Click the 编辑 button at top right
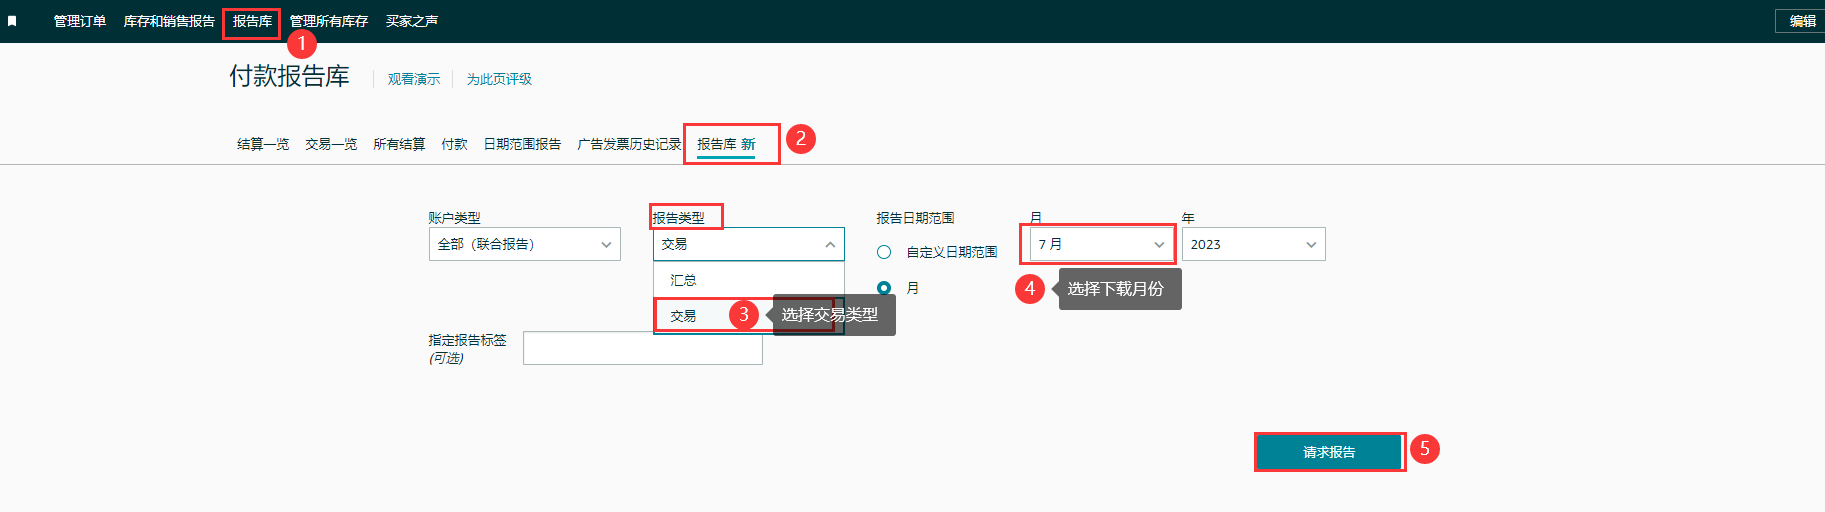Viewport: 1825px width, 512px height. click(x=1802, y=21)
